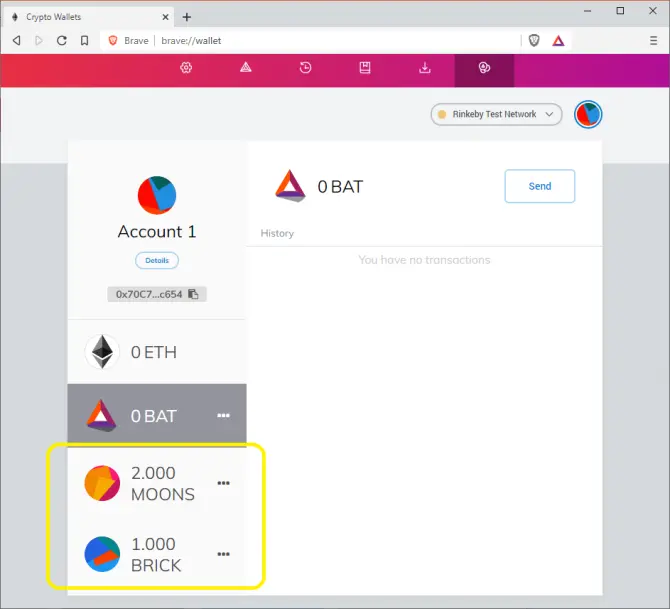
Task: Open Brave settings gear in the pink toolbar
Action: [186, 68]
